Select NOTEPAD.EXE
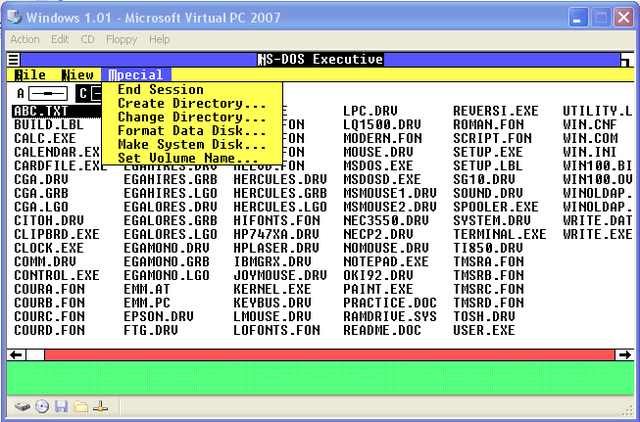The image size is (640, 422). click(386, 262)
